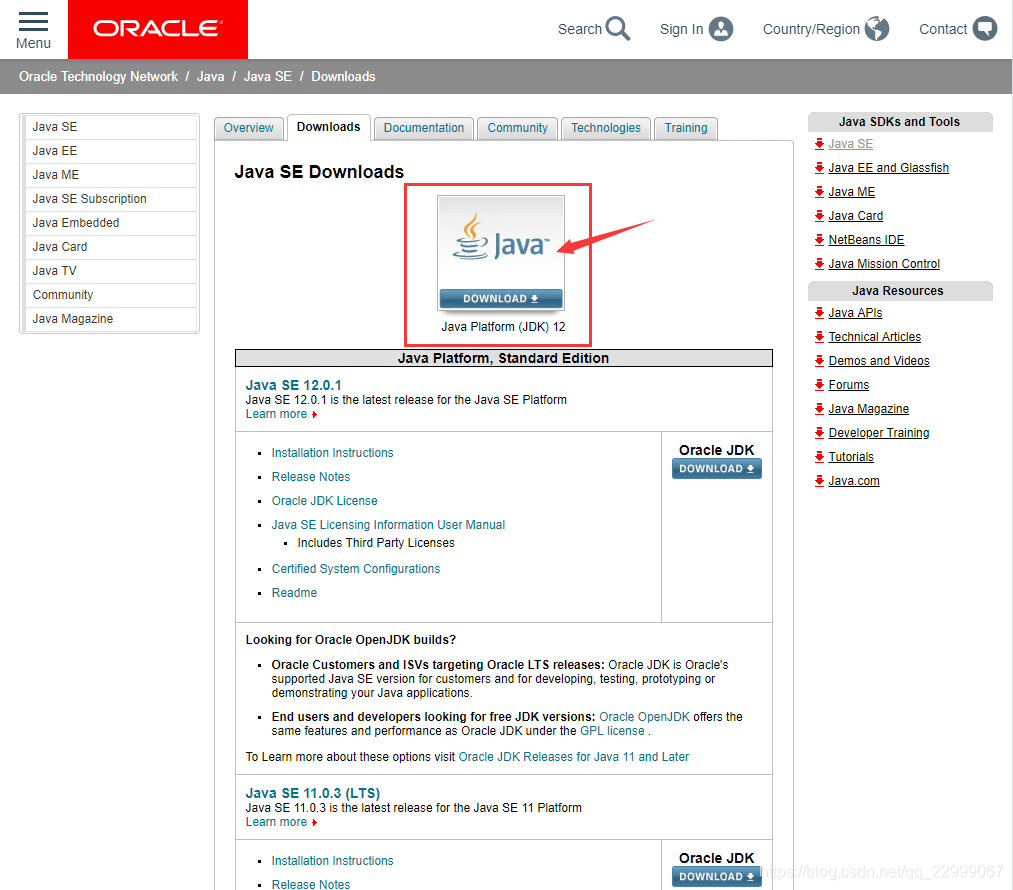Screen dimensions: 1013x890
Task: Open the Java APIs link
Action: (855, 313)
